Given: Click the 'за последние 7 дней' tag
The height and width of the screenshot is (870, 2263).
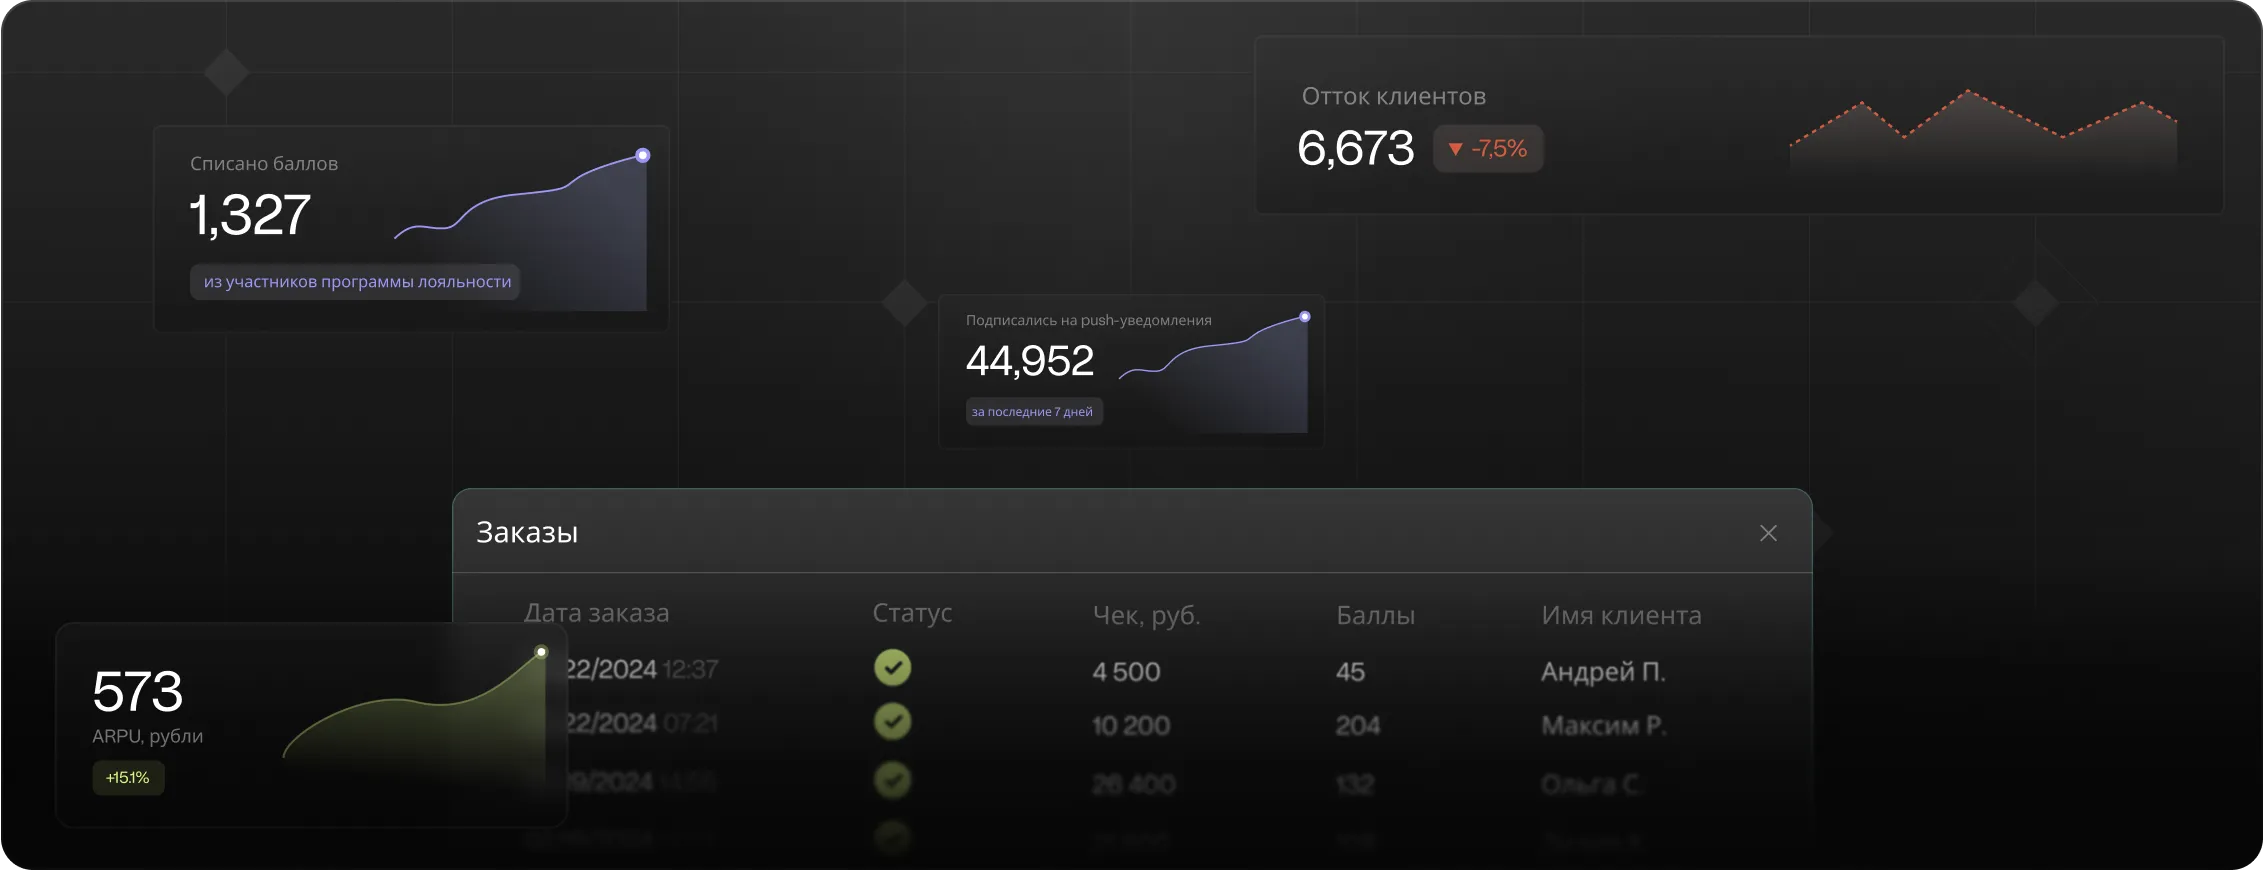Looking at the screenshot, I should click(1033, 412).
